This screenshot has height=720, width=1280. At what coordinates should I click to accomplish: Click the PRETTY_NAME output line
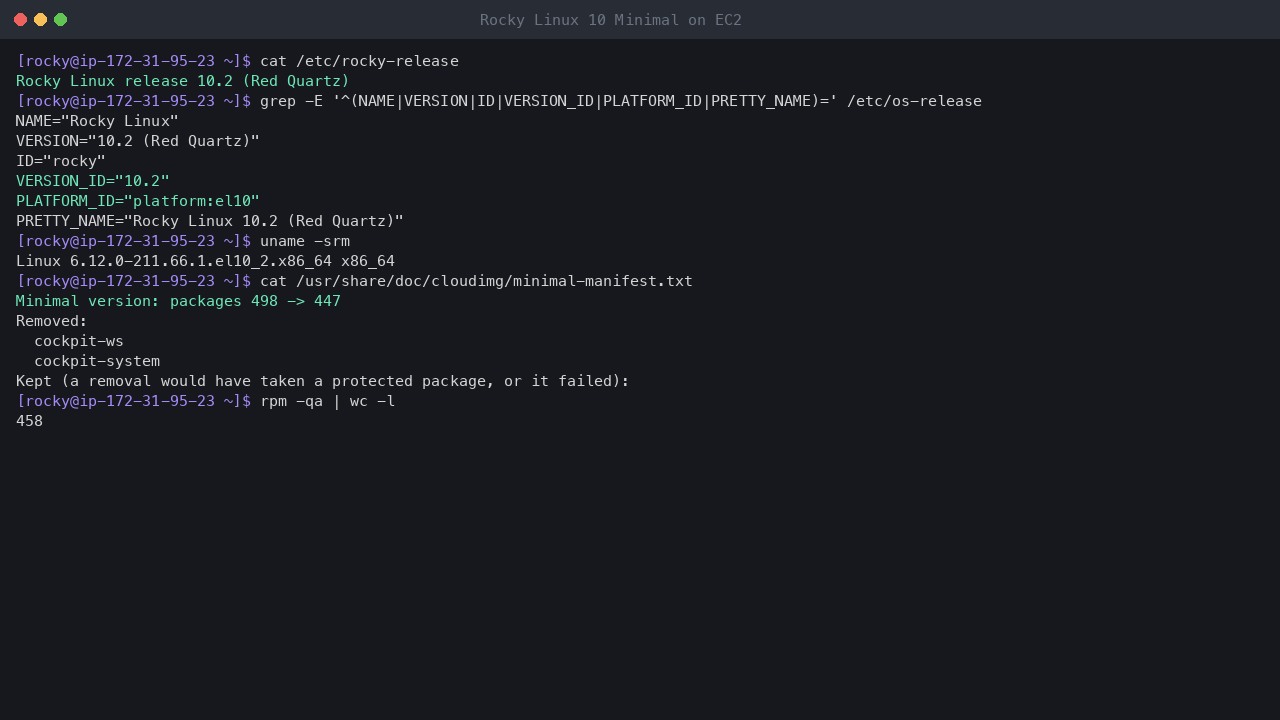pyautogui.click(x=210, y=221)
